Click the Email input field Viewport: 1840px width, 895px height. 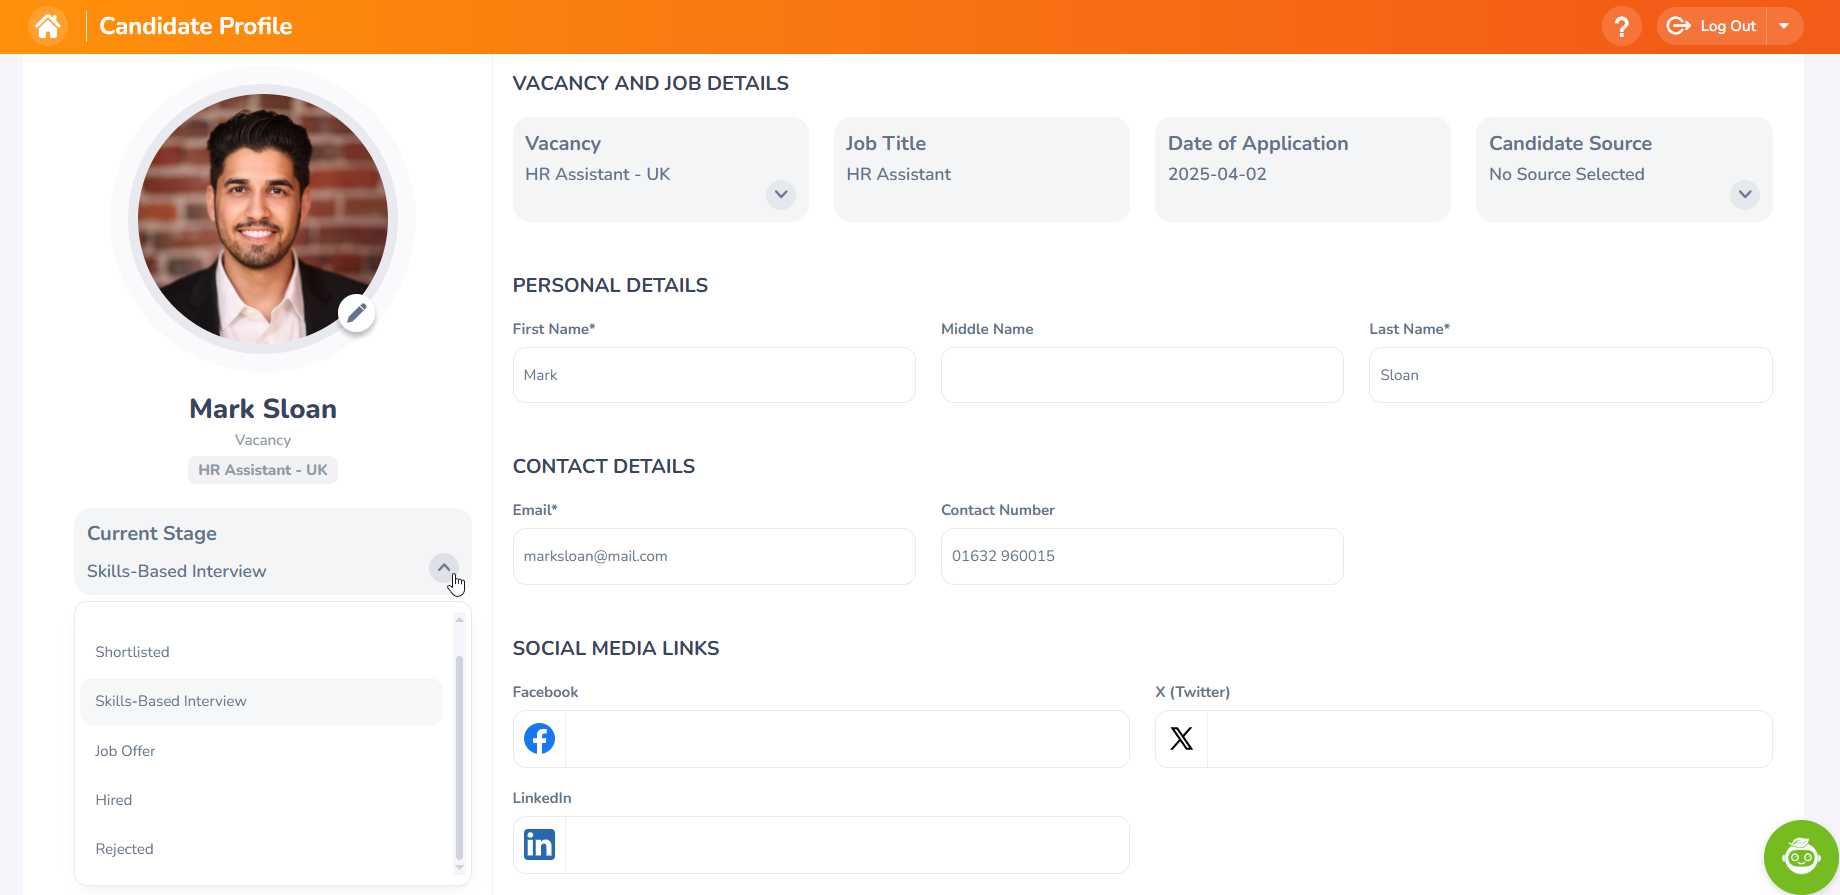(713, 556)
